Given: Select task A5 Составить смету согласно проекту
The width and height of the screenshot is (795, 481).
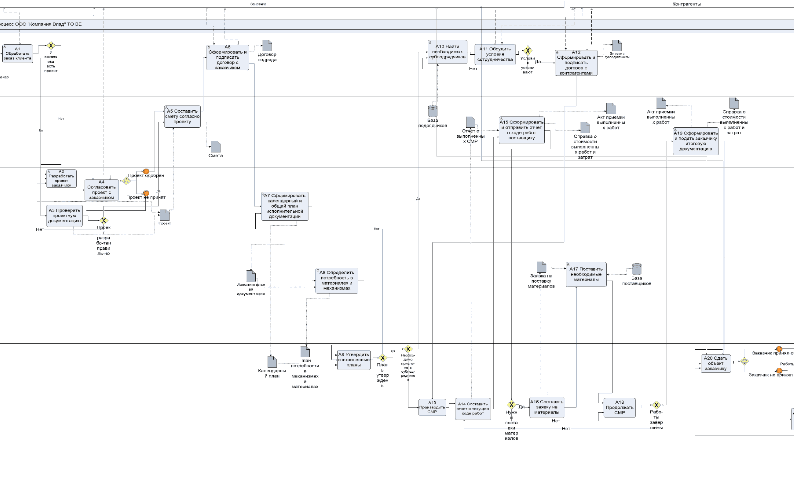Looking at the screenshot, I should click(183, 117).
